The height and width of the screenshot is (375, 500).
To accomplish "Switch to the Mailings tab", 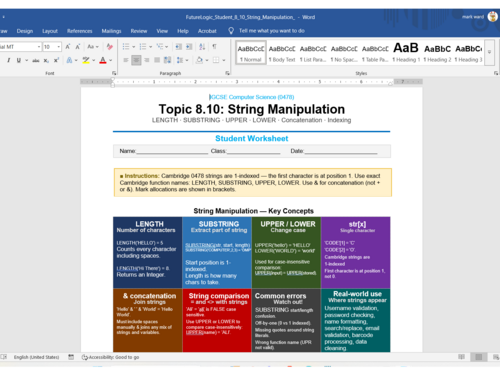I will (x=111, y=31).
